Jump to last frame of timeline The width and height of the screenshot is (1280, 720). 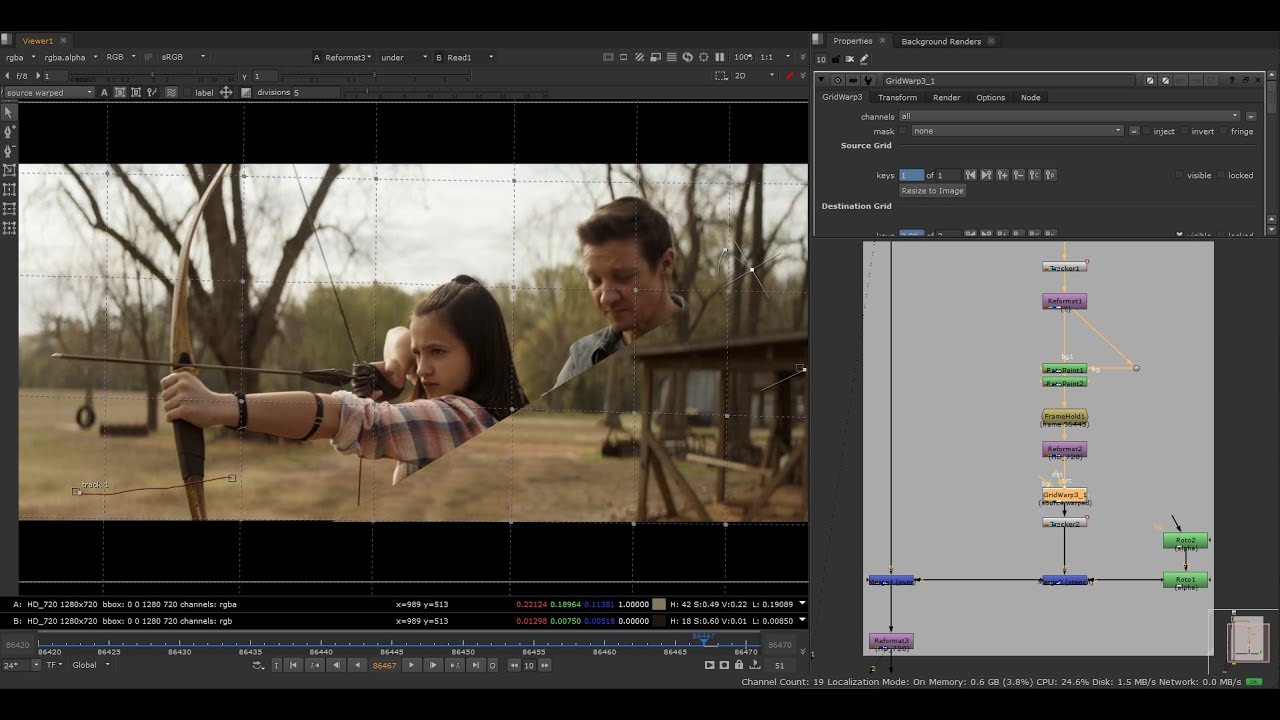pyautogui.click(x=476, y=665)
